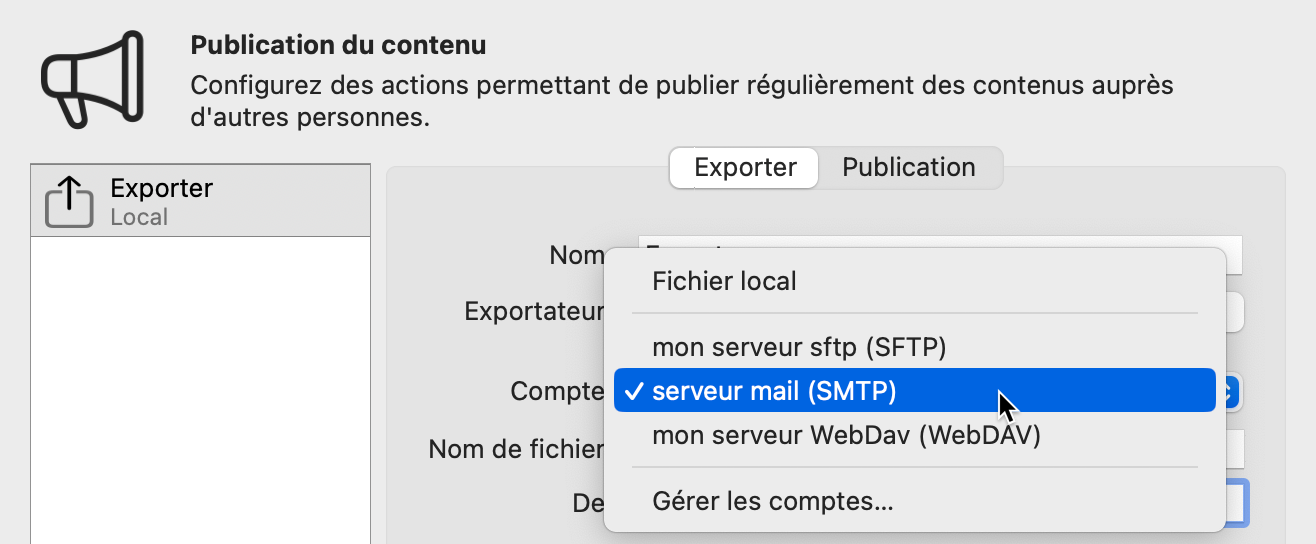1316x544 pixels.
Task: Click the focused field below Nom de fichier
Action: pyautogui.click(x=1236, y=503)
